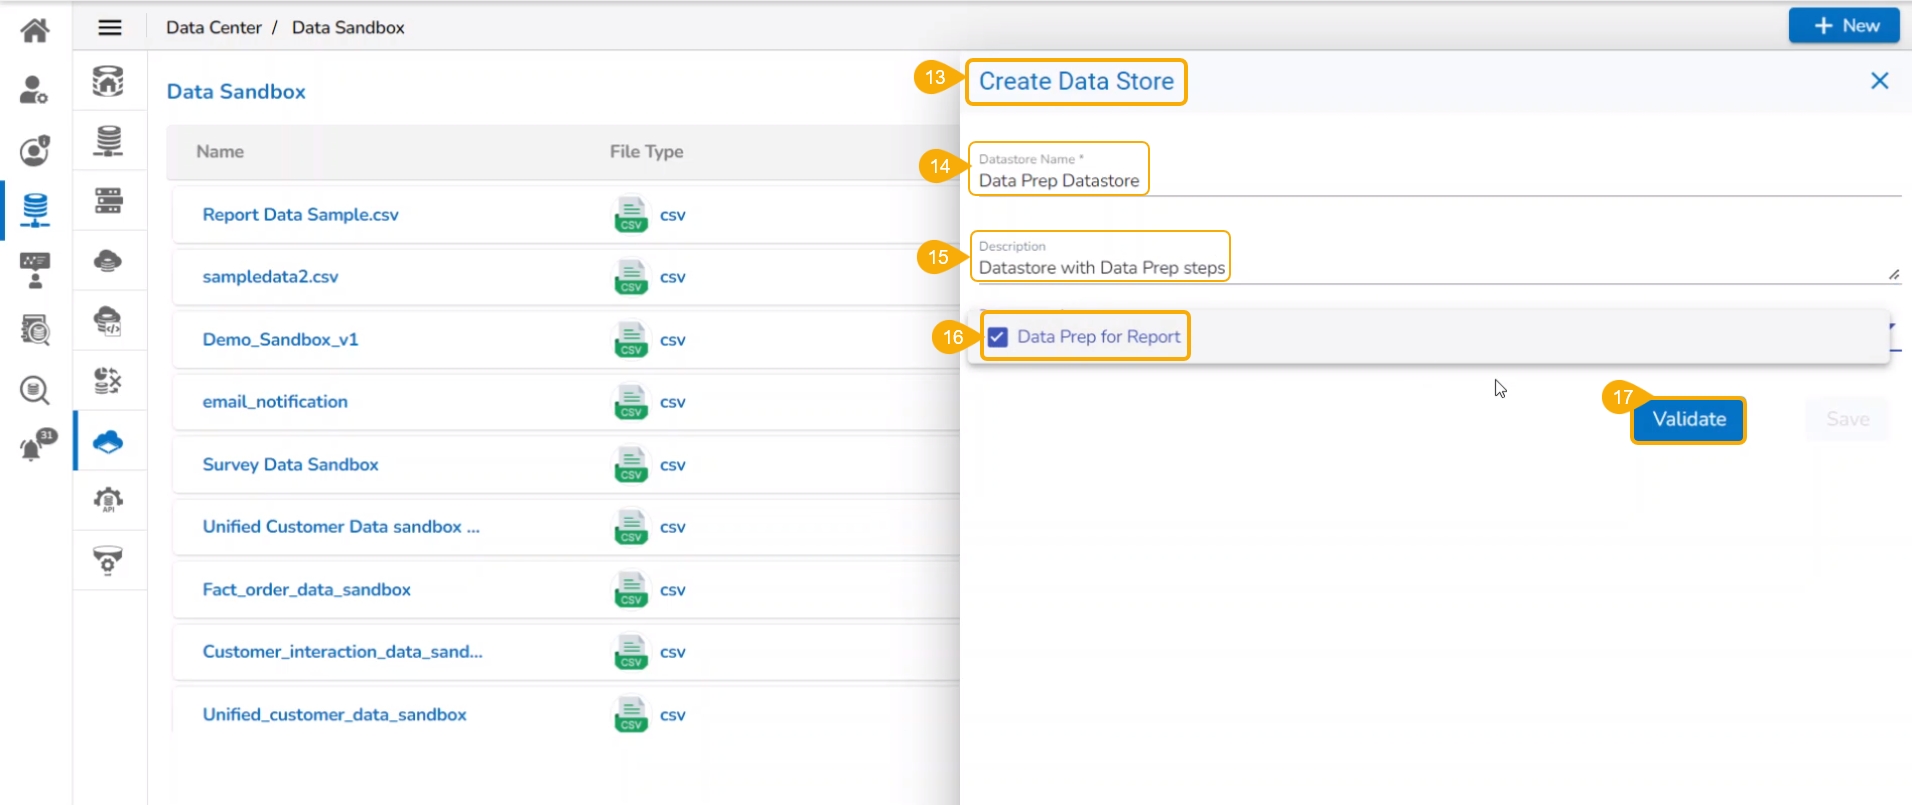Uncheck Data Prep for Report checkbox
The image size is (1912, 805).
tap(998, 337)
